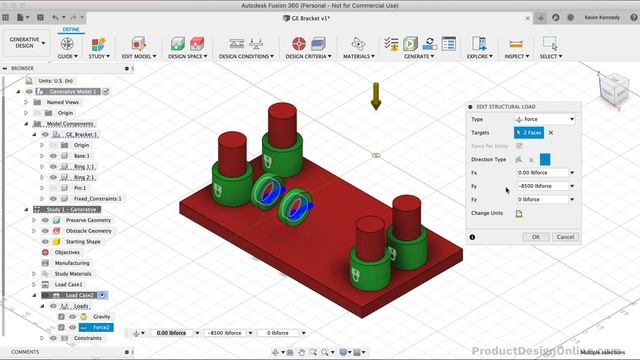This screenshot has height=360, width=640.
Task: Open the Guide compass icon
Action: (x=67, y=44)
